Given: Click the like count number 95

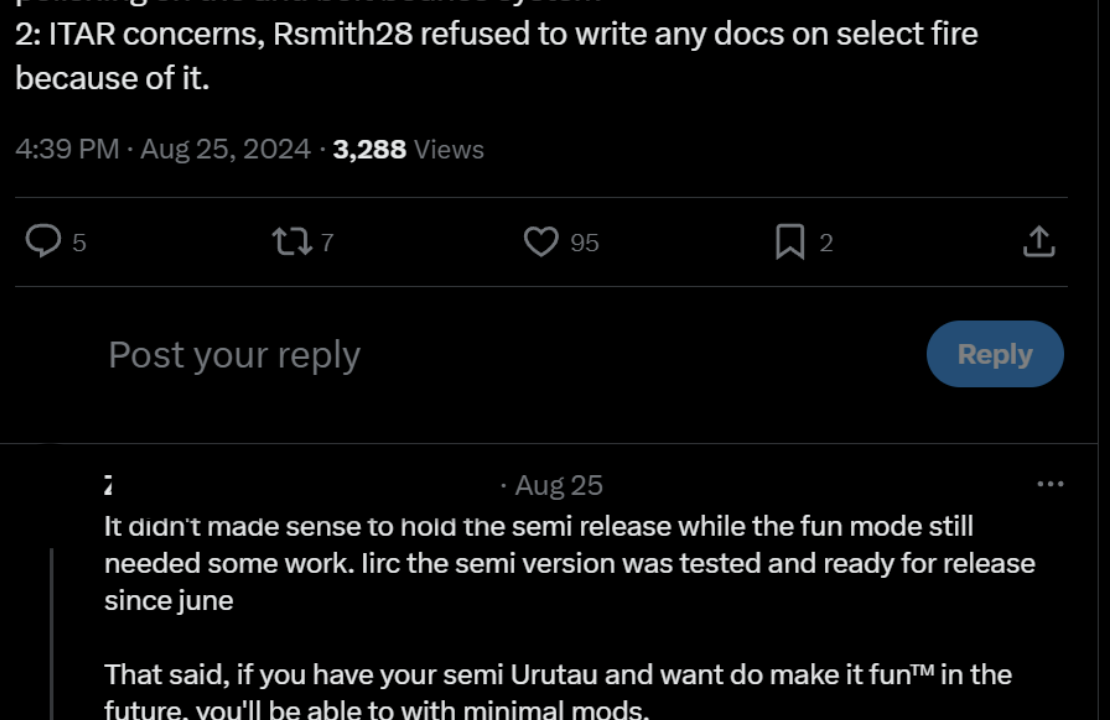Looking at the screenshot, I should [x=585, y=243].
